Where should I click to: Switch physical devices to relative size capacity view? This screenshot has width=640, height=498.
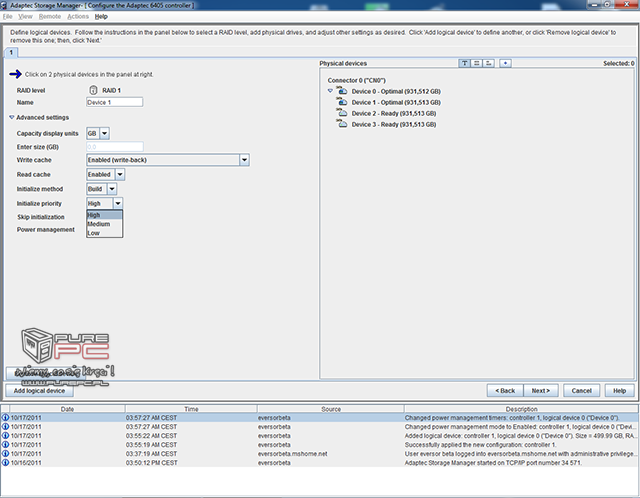click(489, 63)
